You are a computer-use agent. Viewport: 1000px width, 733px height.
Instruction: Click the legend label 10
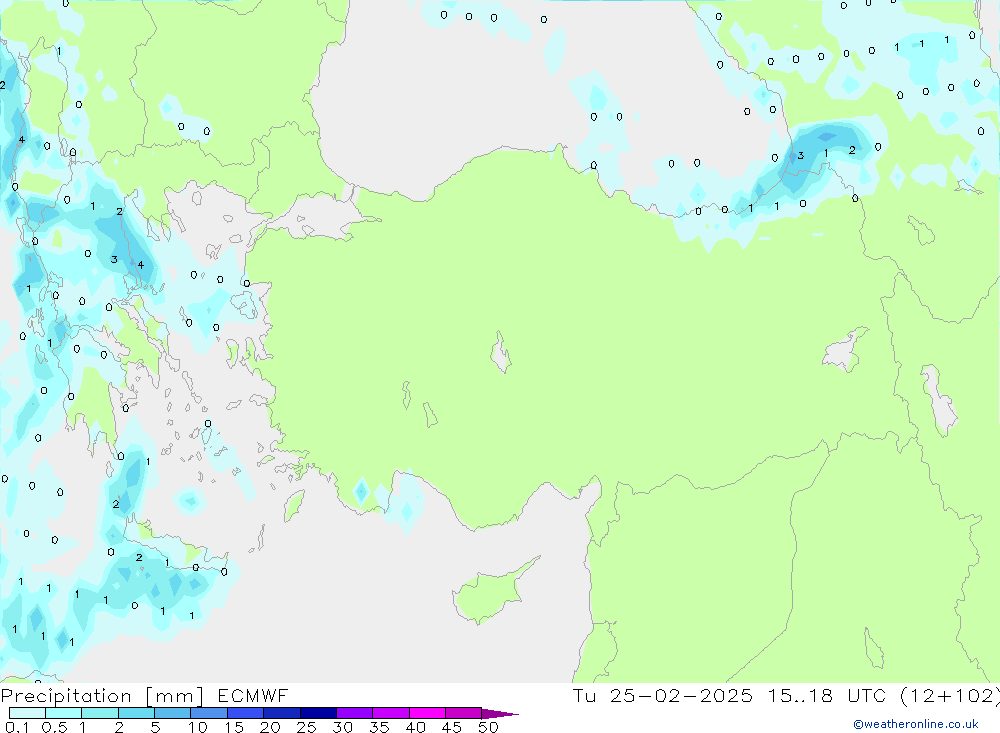point(198,727)
